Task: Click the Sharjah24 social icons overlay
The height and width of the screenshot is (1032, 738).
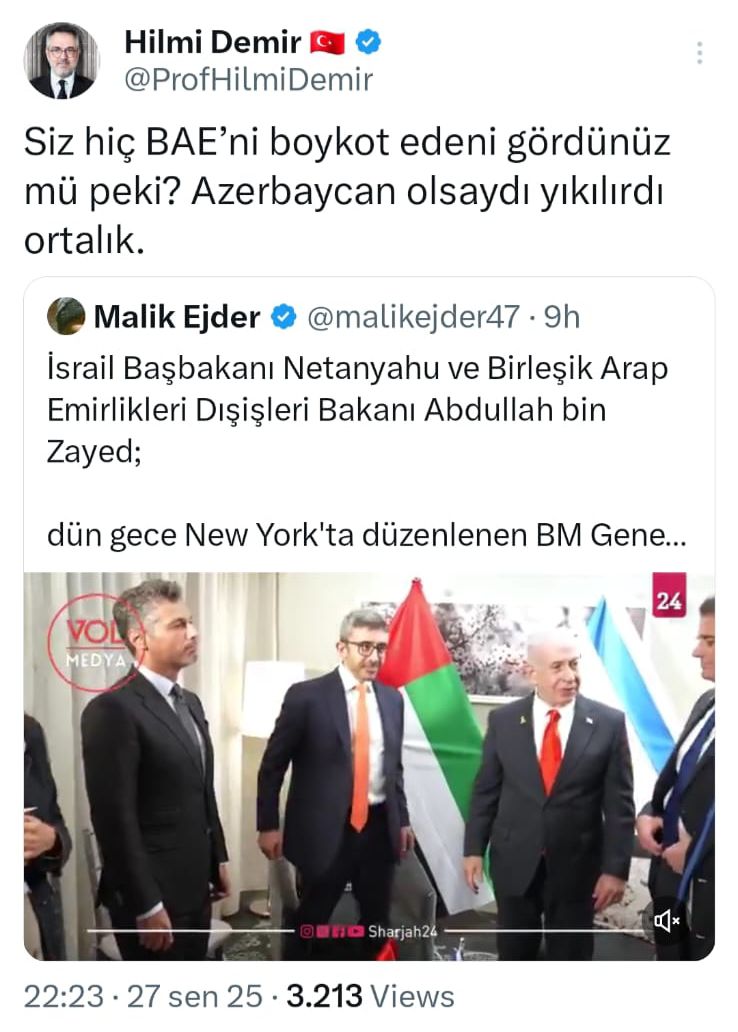Action: click(x=368, y=931)
